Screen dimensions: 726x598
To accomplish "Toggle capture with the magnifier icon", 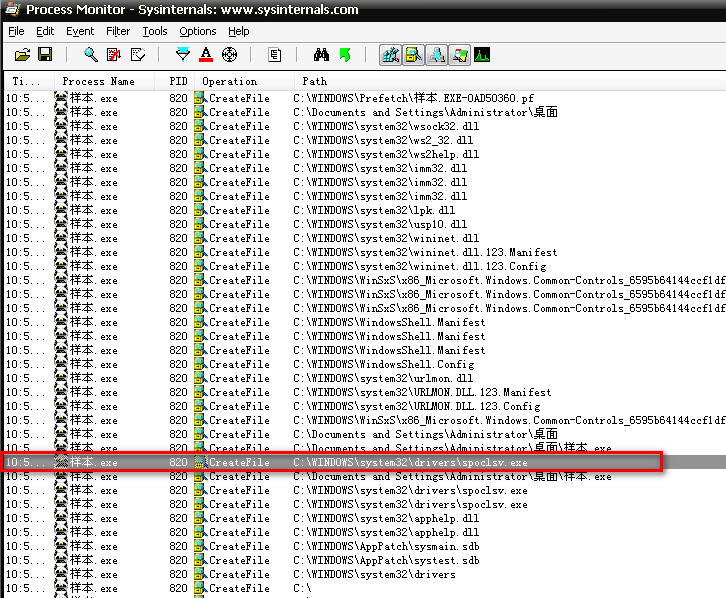I will click(x=90, y=55).
